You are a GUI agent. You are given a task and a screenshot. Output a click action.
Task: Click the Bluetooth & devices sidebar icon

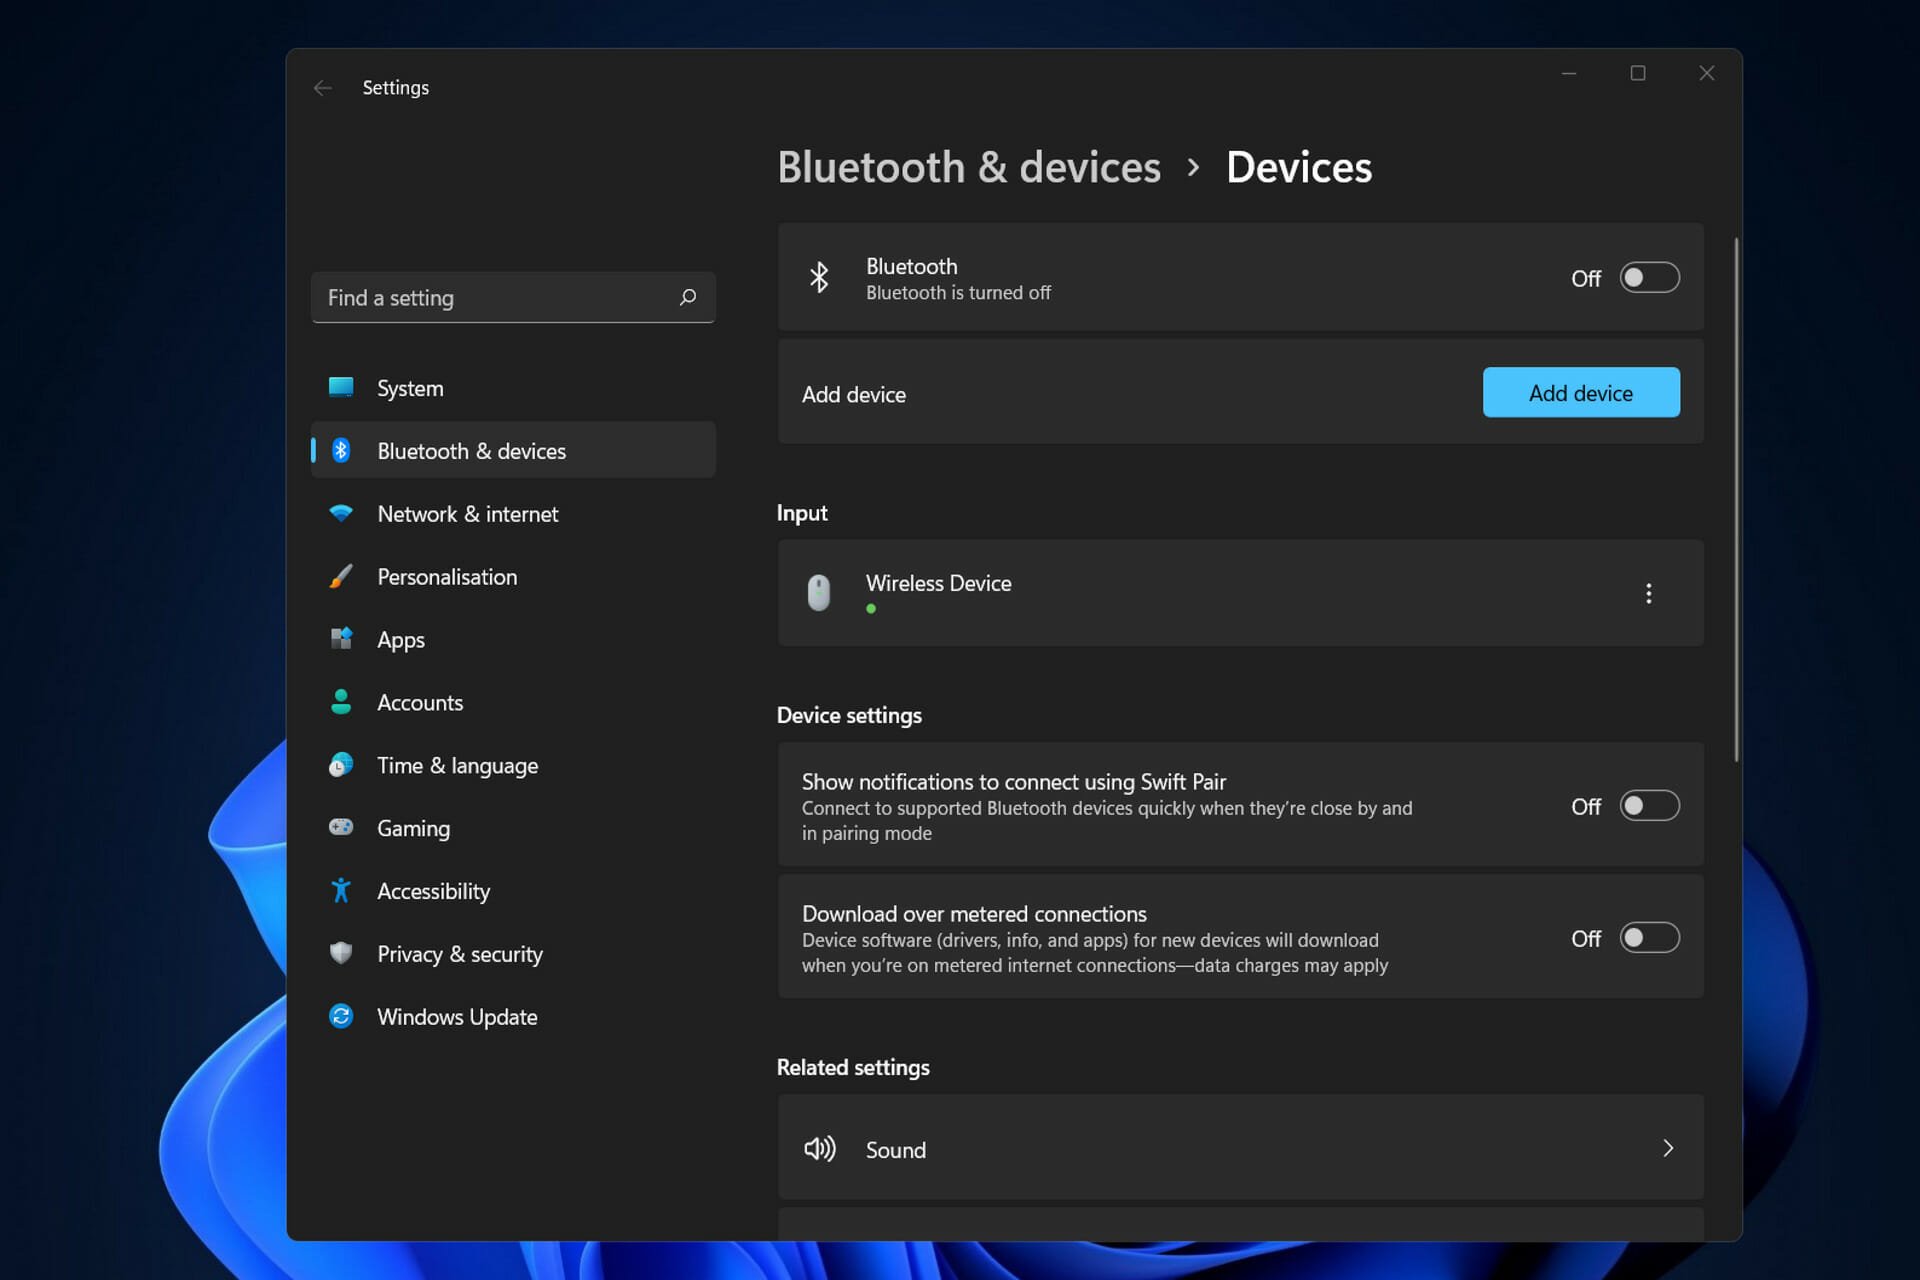341,450
